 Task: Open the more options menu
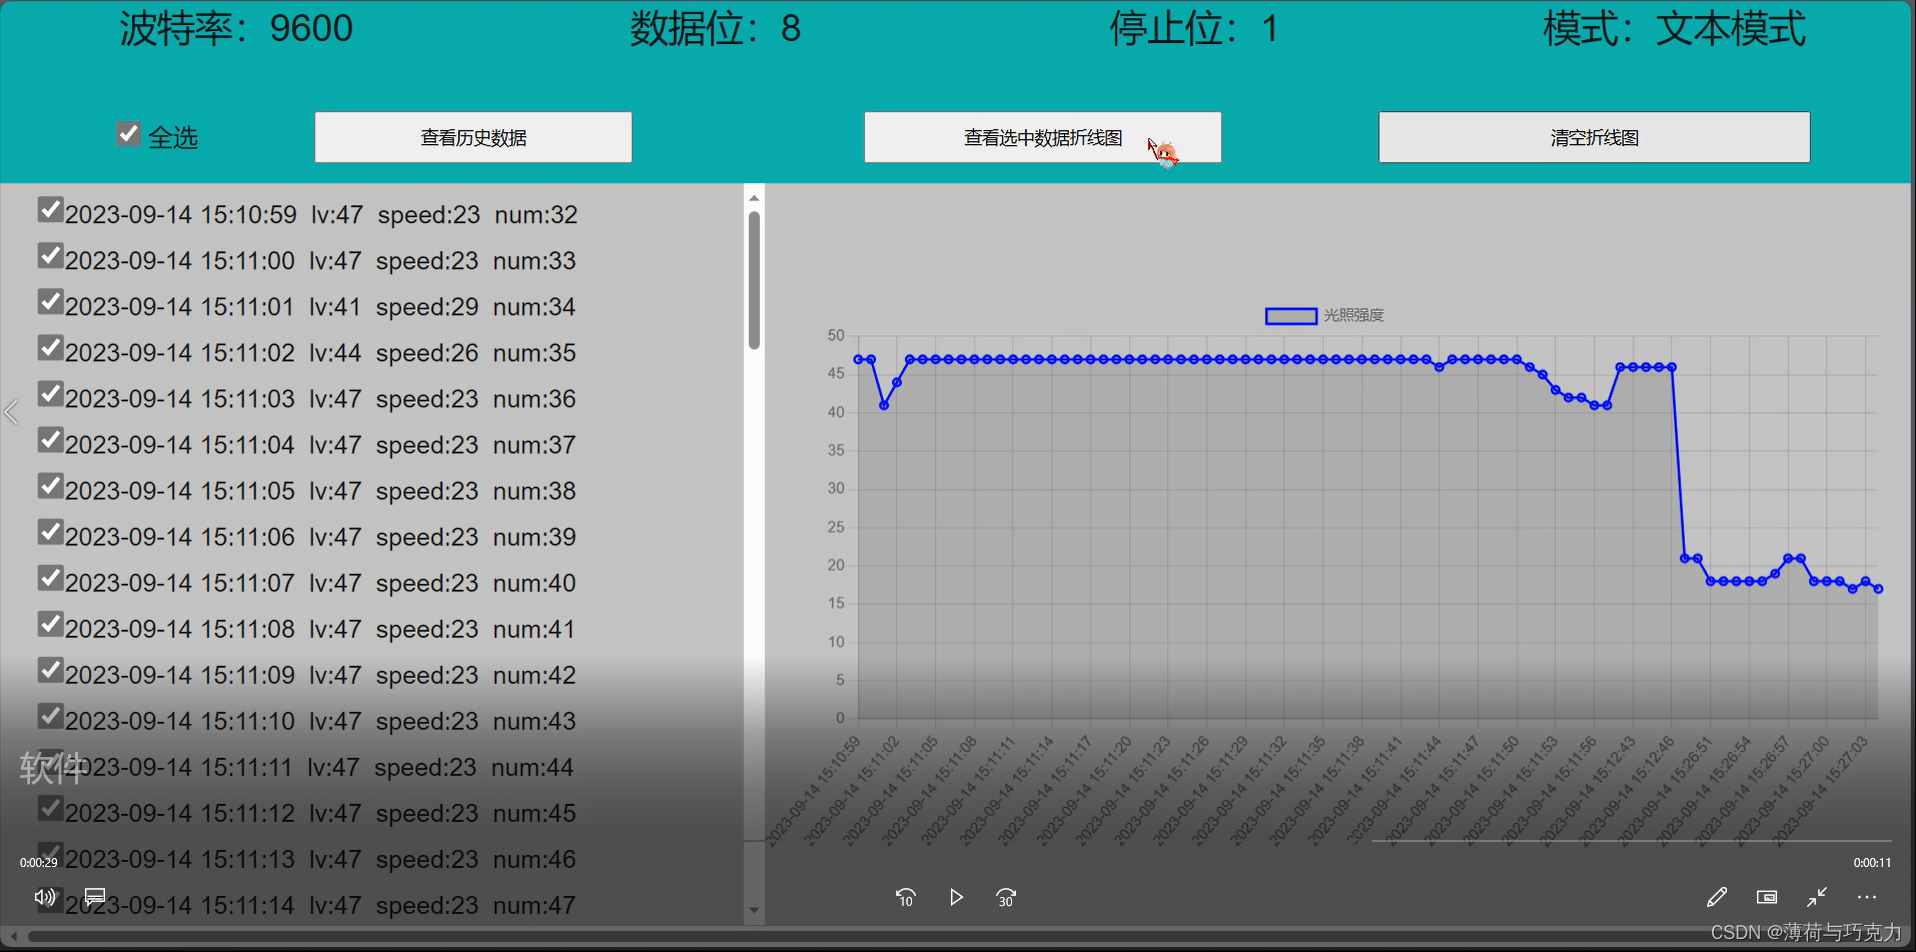tap(1866, 897)
